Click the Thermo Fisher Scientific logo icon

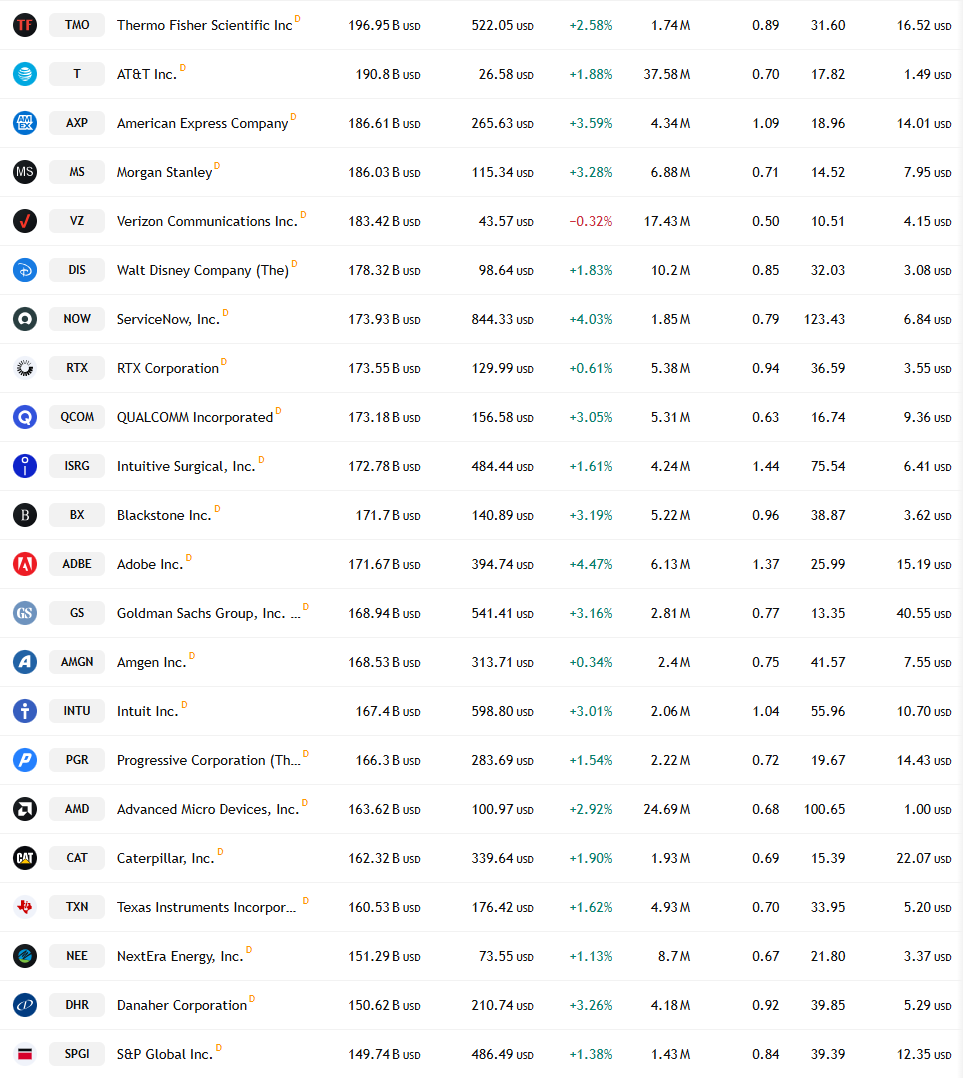pyautogui.click(x=25, y=25)
